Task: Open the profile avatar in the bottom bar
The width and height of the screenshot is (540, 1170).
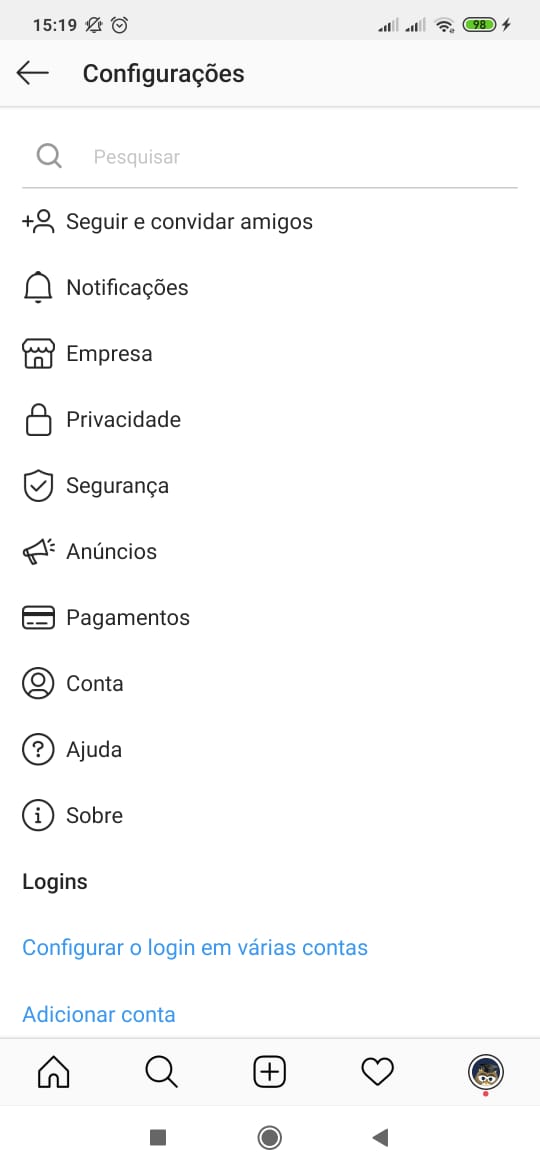Action: tap(486, 1072)
